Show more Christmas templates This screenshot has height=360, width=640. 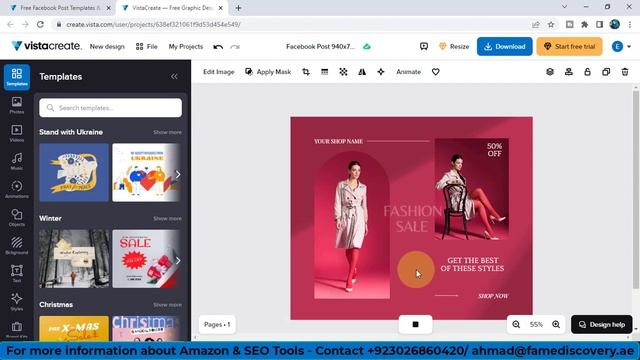tap(167, 304)
